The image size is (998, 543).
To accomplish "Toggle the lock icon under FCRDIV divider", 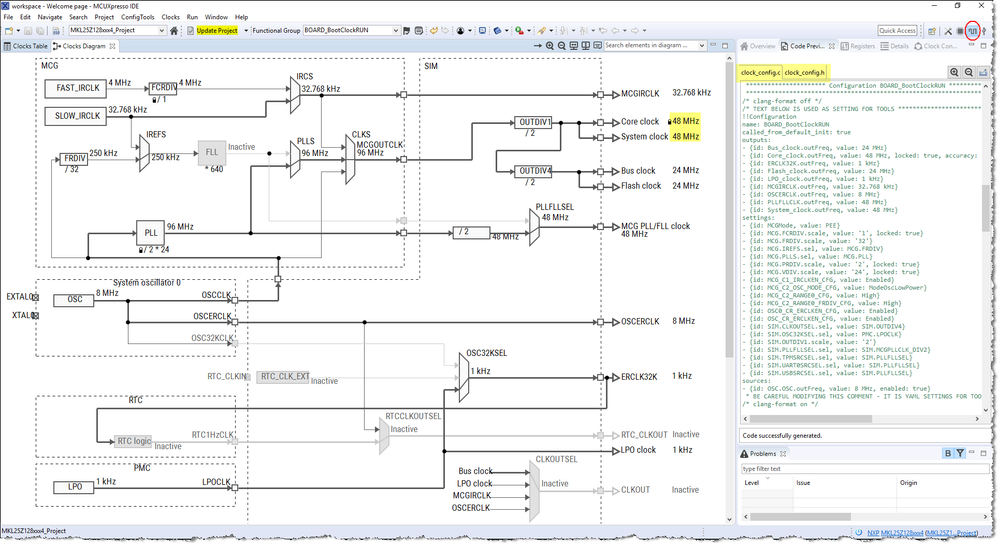I will (154, 100).
